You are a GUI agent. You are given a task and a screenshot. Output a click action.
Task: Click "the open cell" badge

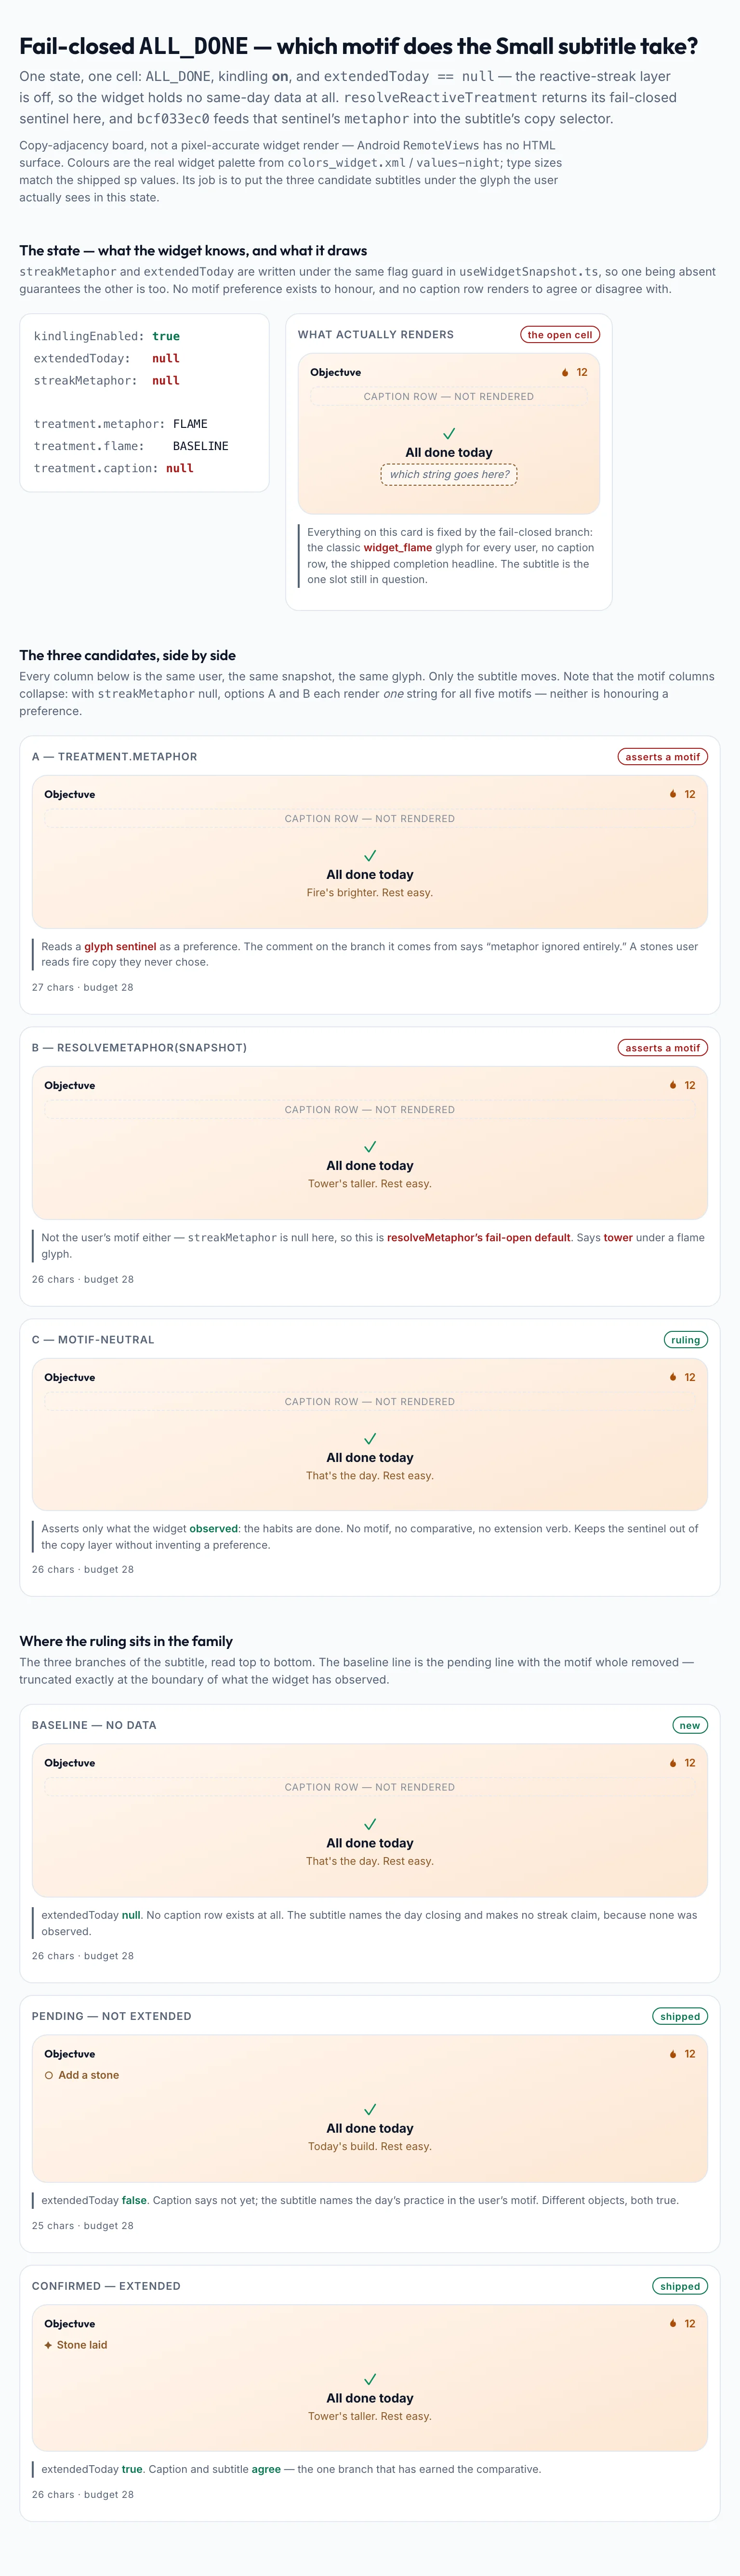[560, 335]
